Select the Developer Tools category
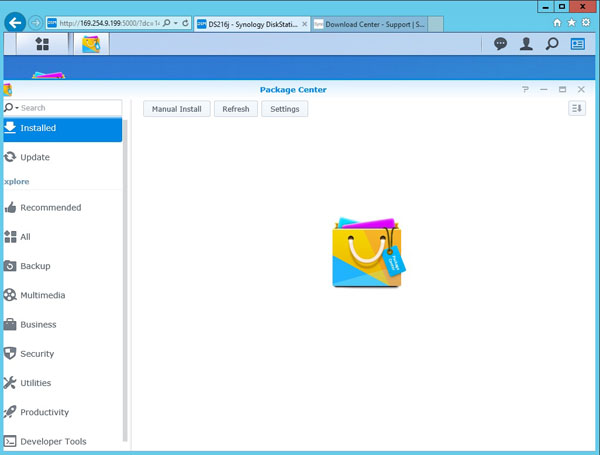600x455 pixels. pyautogui.click(x=63, y=442)
